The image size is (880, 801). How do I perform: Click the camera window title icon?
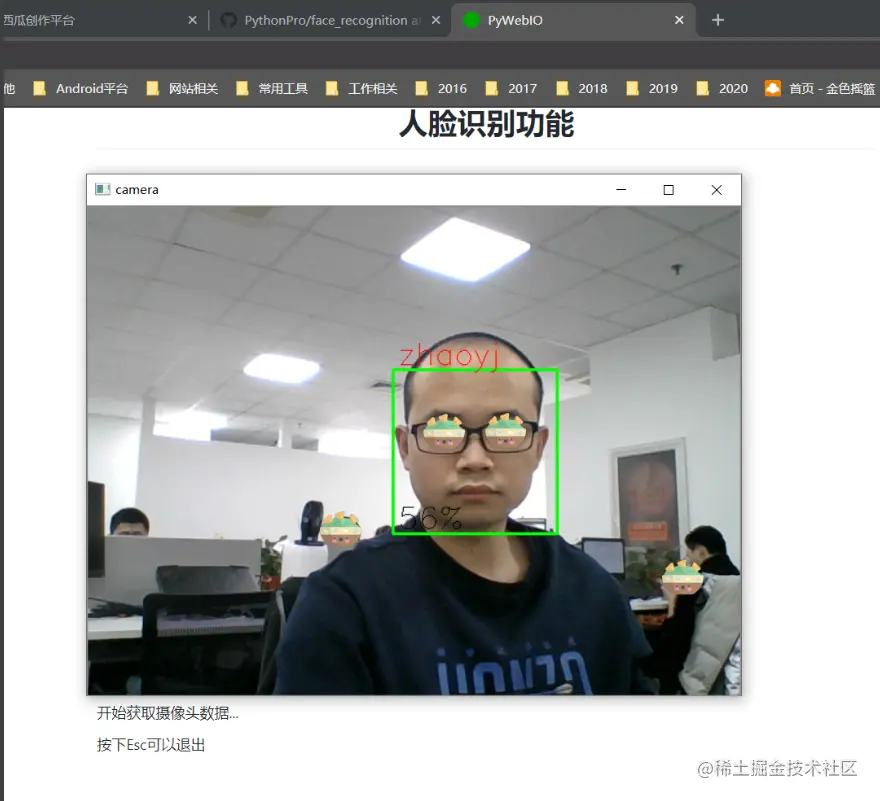tap(102, 189)
